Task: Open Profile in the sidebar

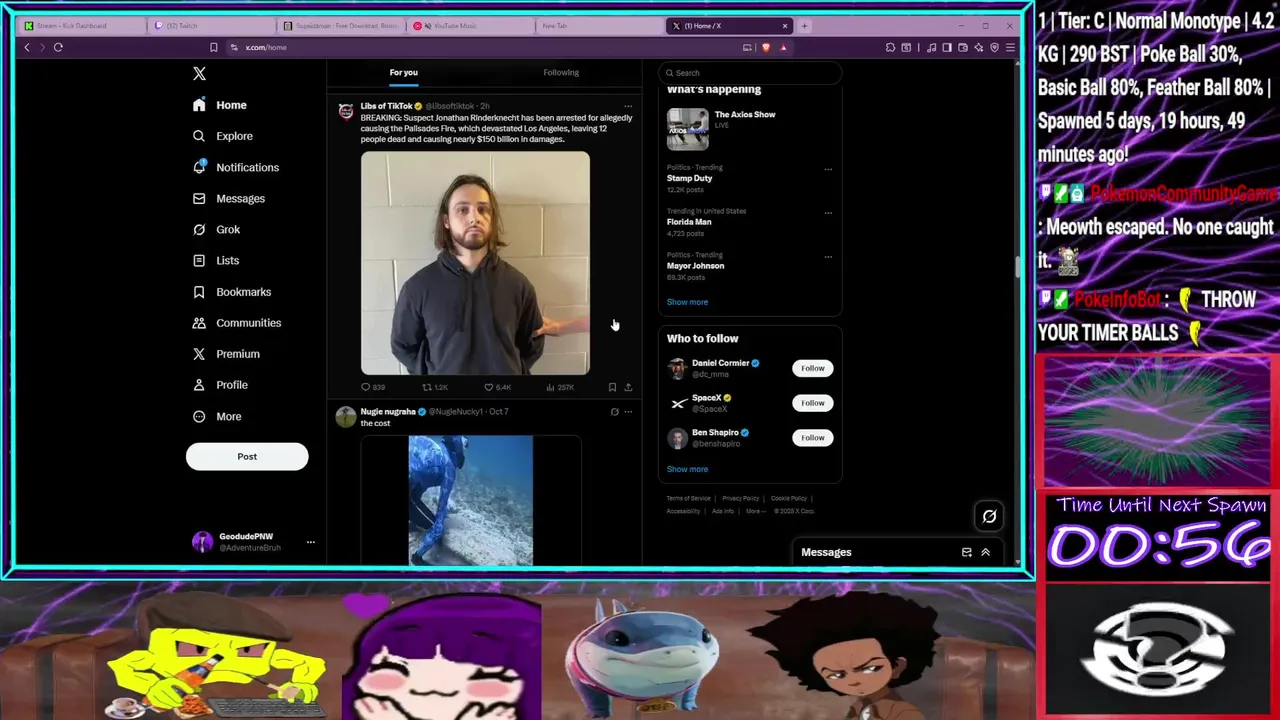Action: tap(220, 385)
